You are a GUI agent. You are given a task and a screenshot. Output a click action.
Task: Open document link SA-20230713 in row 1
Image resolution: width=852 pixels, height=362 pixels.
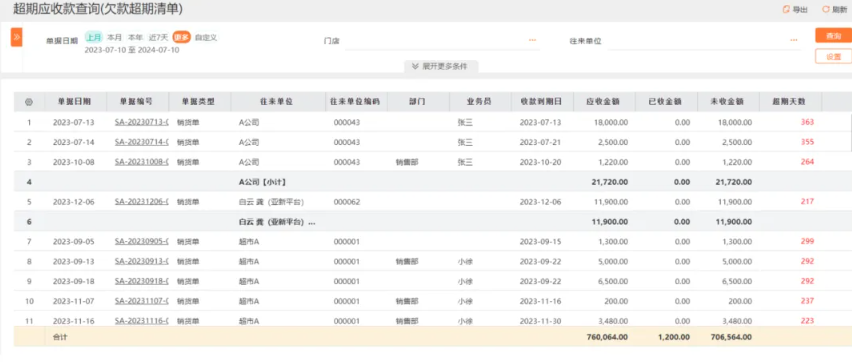[141, 122]
